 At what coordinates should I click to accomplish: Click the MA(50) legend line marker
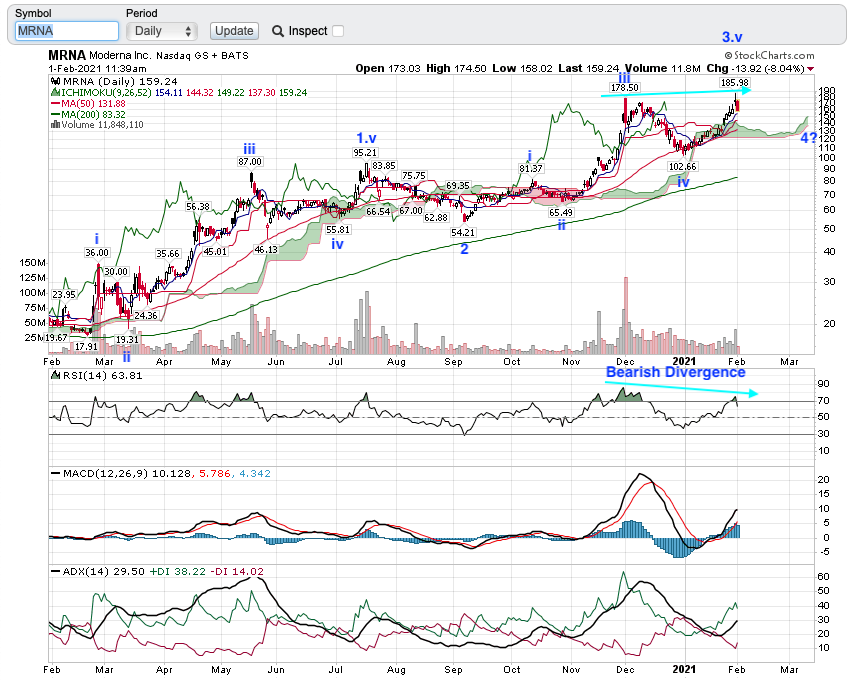coord(55,103)
